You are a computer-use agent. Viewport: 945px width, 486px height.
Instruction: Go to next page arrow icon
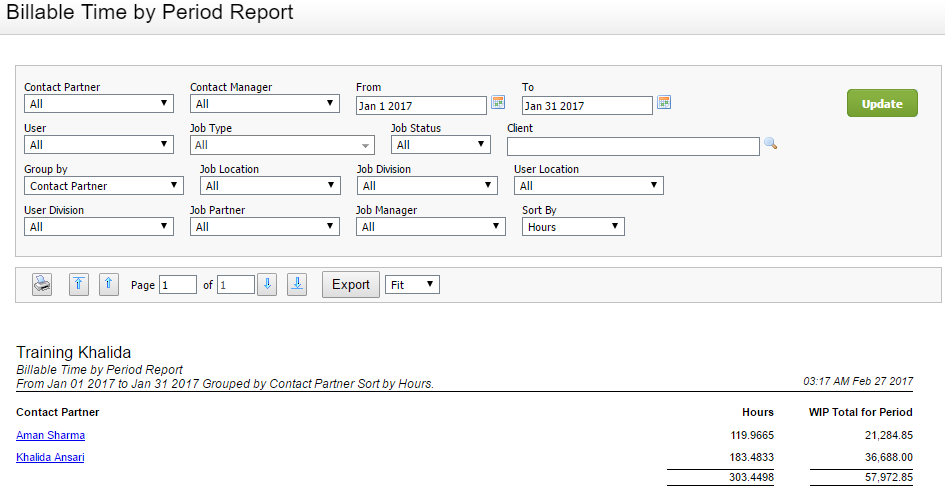(x=267, y=284)
